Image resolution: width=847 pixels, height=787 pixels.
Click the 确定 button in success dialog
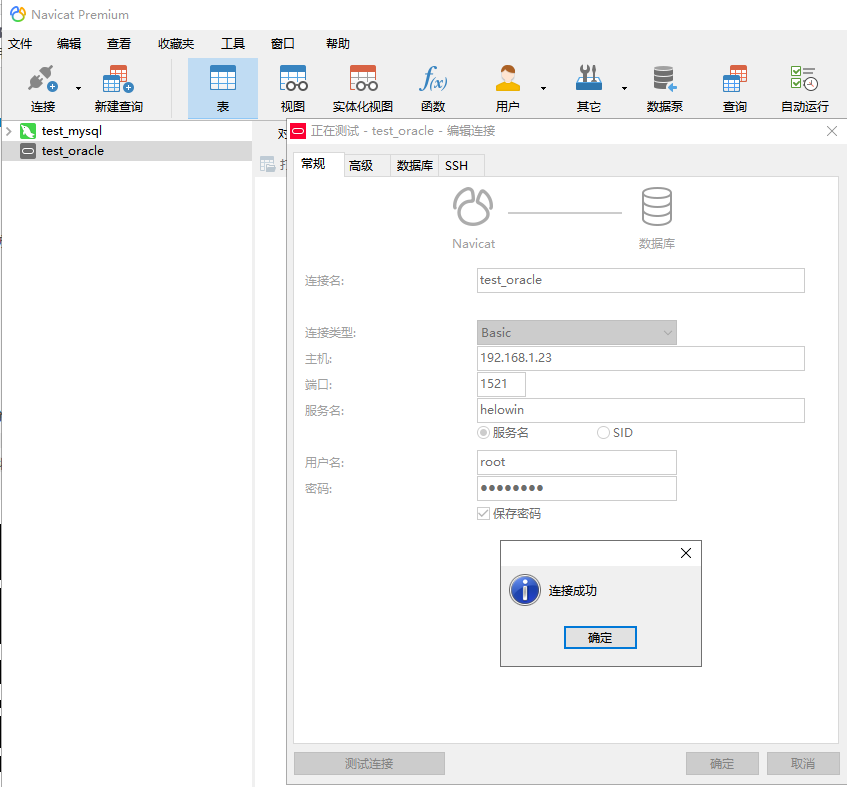point(600,637)
